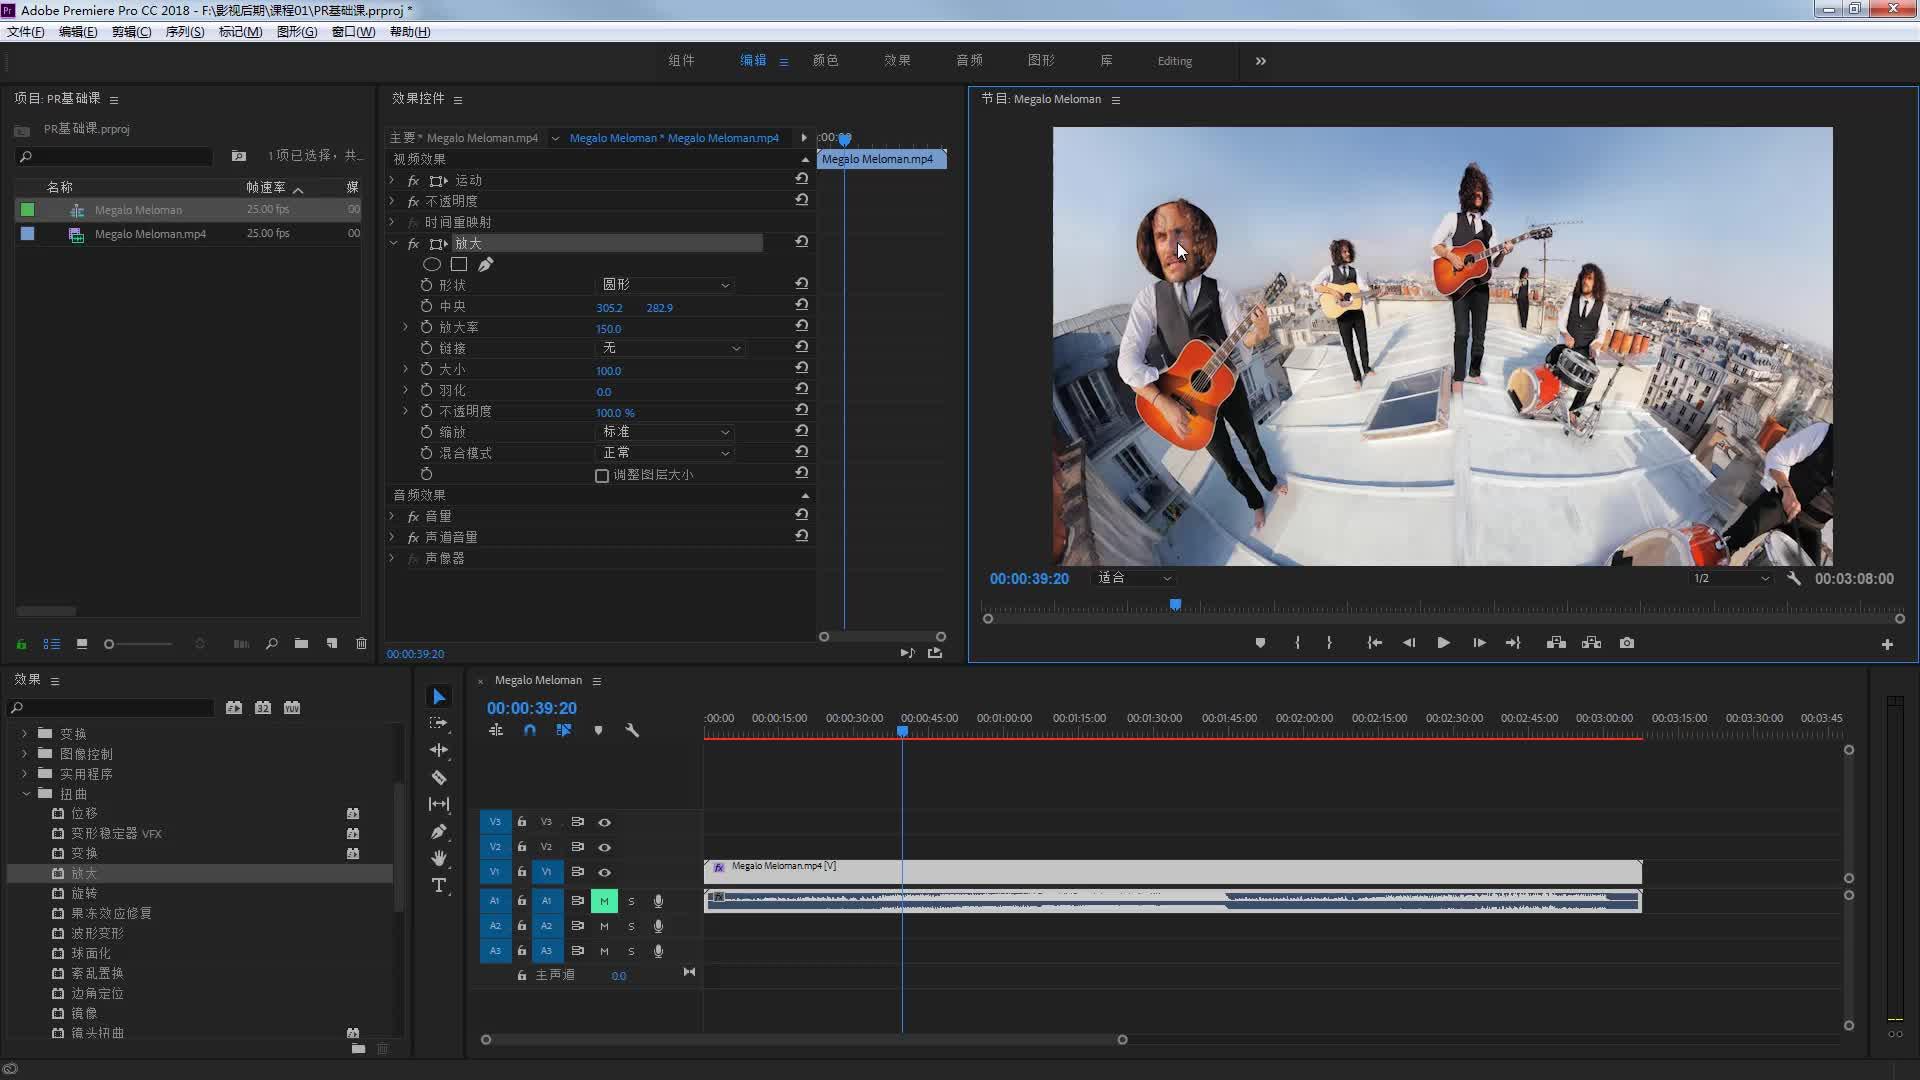Toggle mute on audio track A1
The width and height of the screenshot is (1920, 1080).
604,901
